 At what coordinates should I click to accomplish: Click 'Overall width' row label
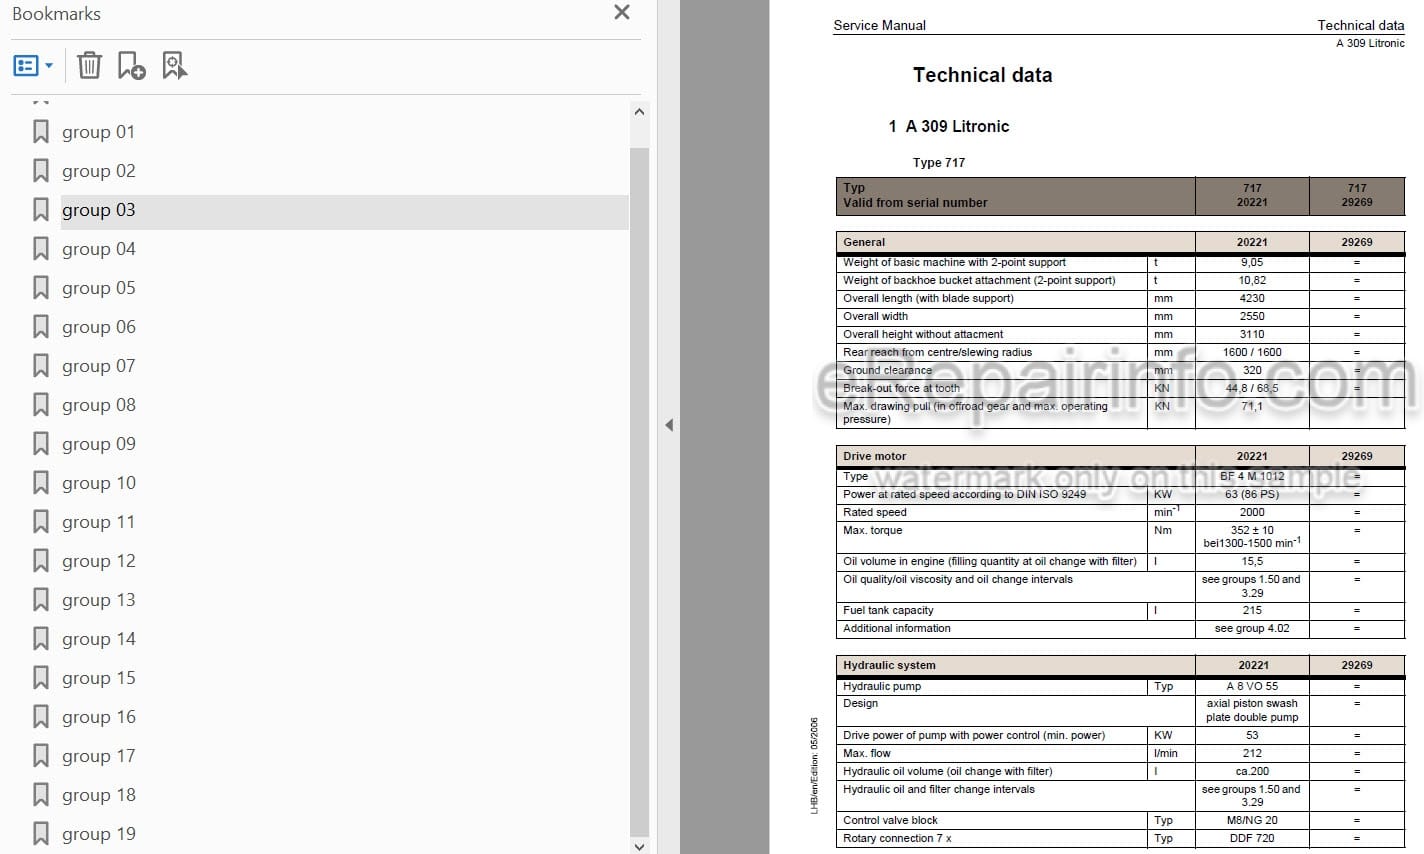(875, 316)
